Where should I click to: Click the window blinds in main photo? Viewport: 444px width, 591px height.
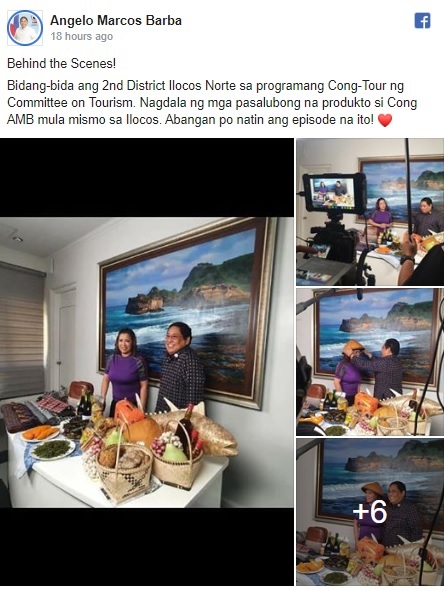(22, 331)
